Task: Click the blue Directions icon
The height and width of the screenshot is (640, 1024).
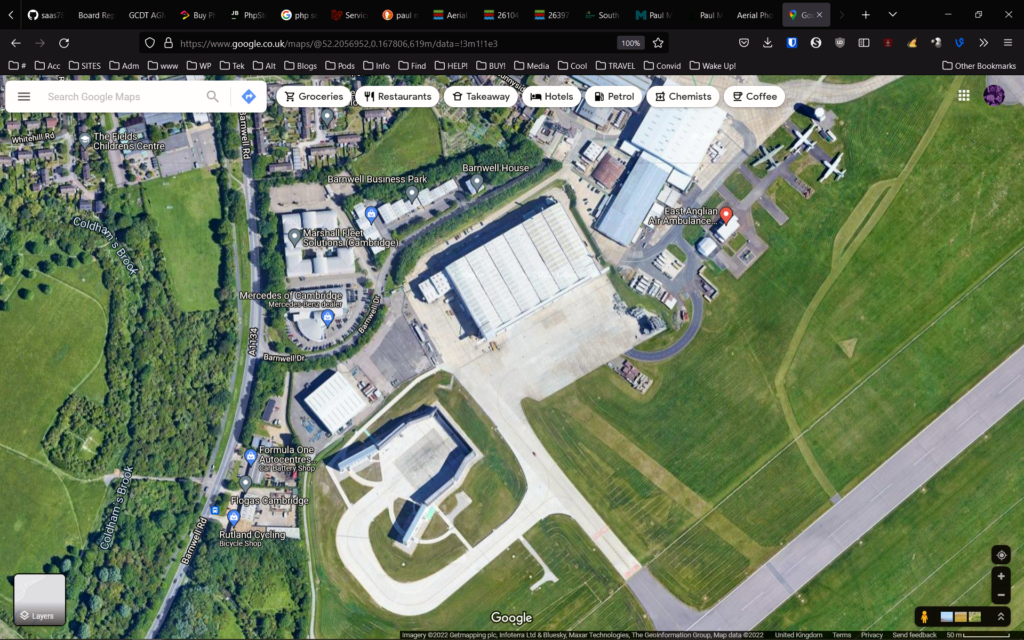Action: point(248,97)
